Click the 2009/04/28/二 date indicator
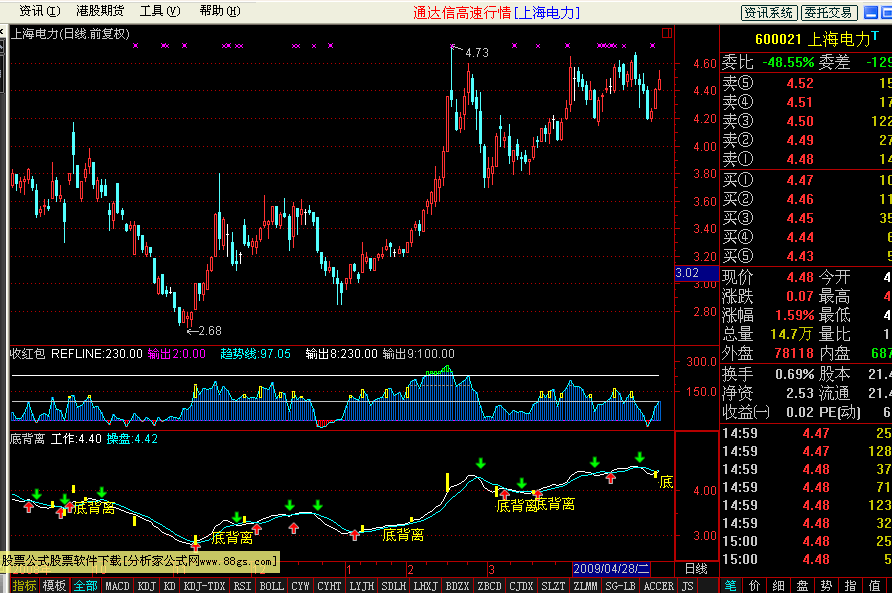Viewport: 892px width, 593px height. pos(612,569)
